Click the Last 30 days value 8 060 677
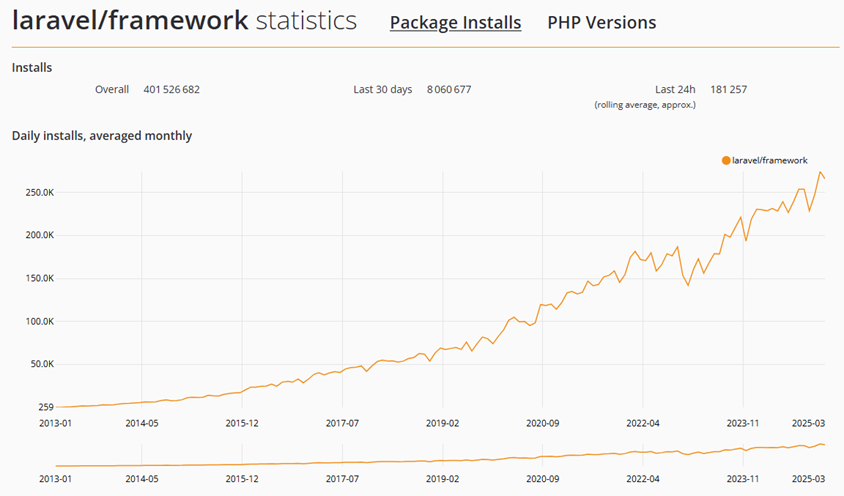This screenshot has height=496, width=844. point(448,89)
